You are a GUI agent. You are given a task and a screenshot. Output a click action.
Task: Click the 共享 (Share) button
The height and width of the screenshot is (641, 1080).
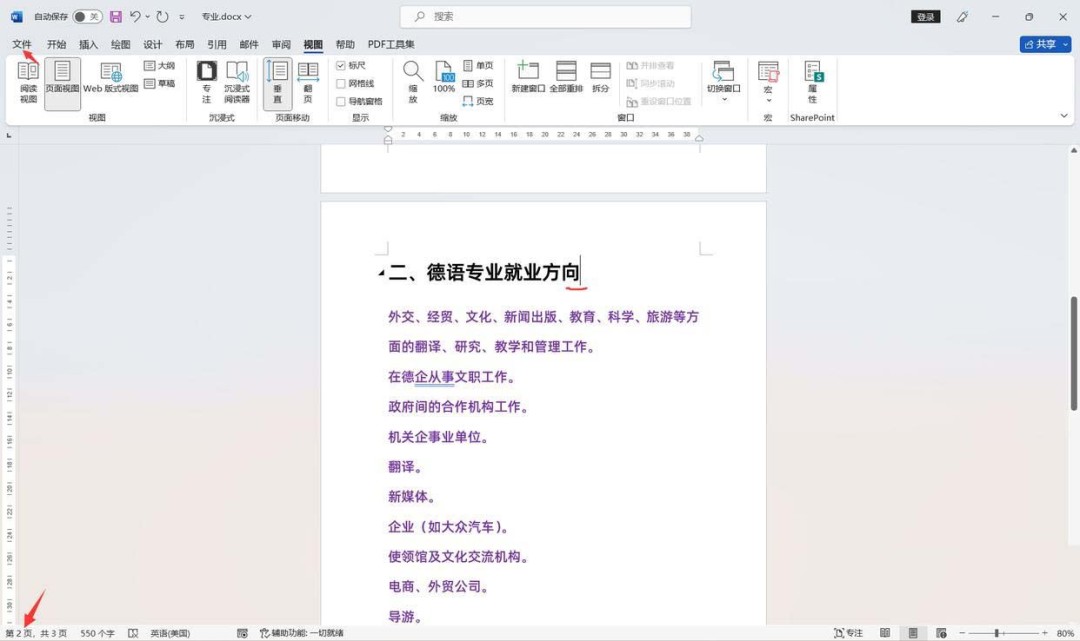pyautogui.click(x=1045, y=44)
